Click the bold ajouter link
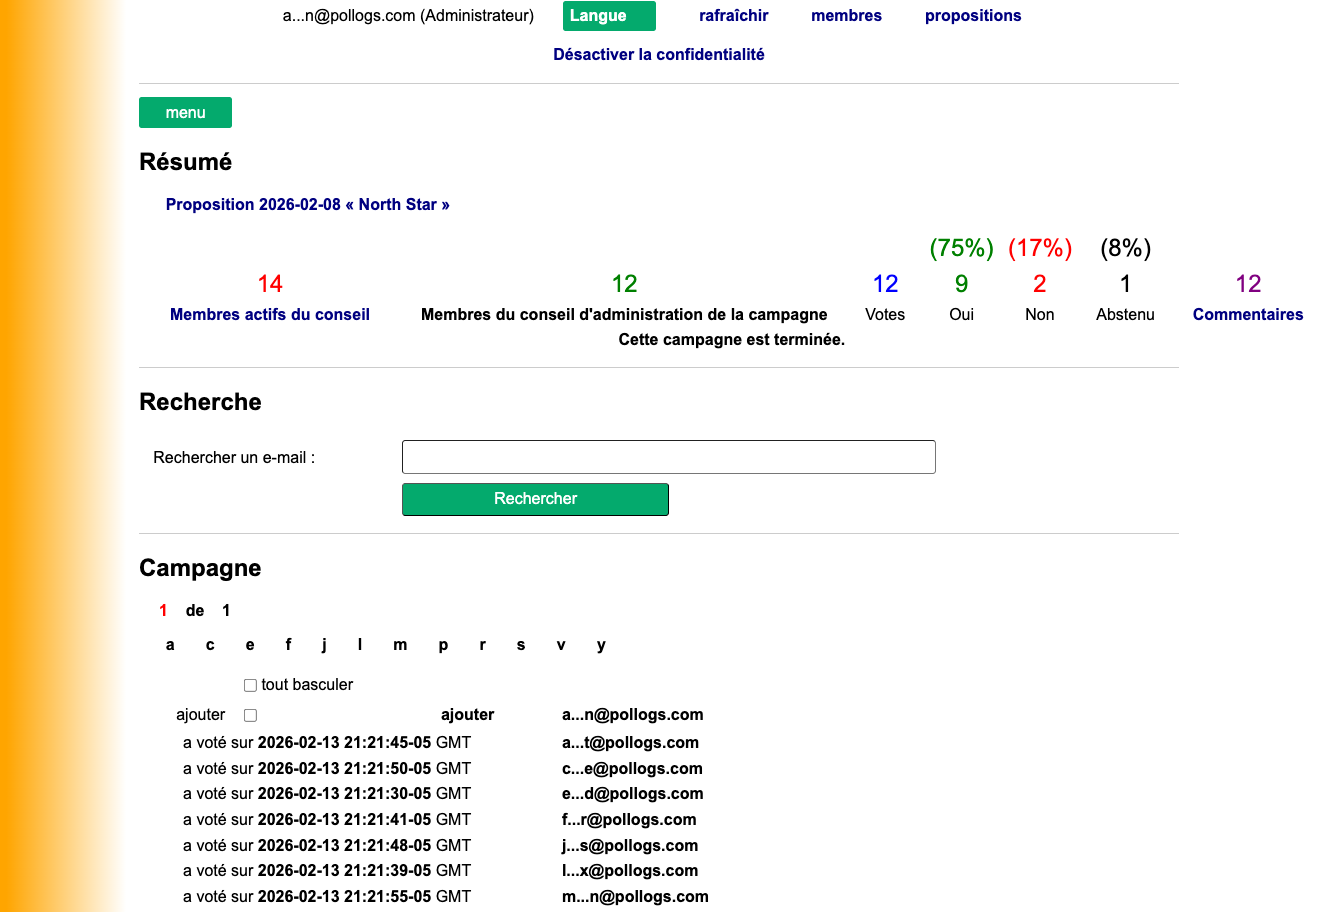The image size is (1318, 912). [x=467, y=715]
